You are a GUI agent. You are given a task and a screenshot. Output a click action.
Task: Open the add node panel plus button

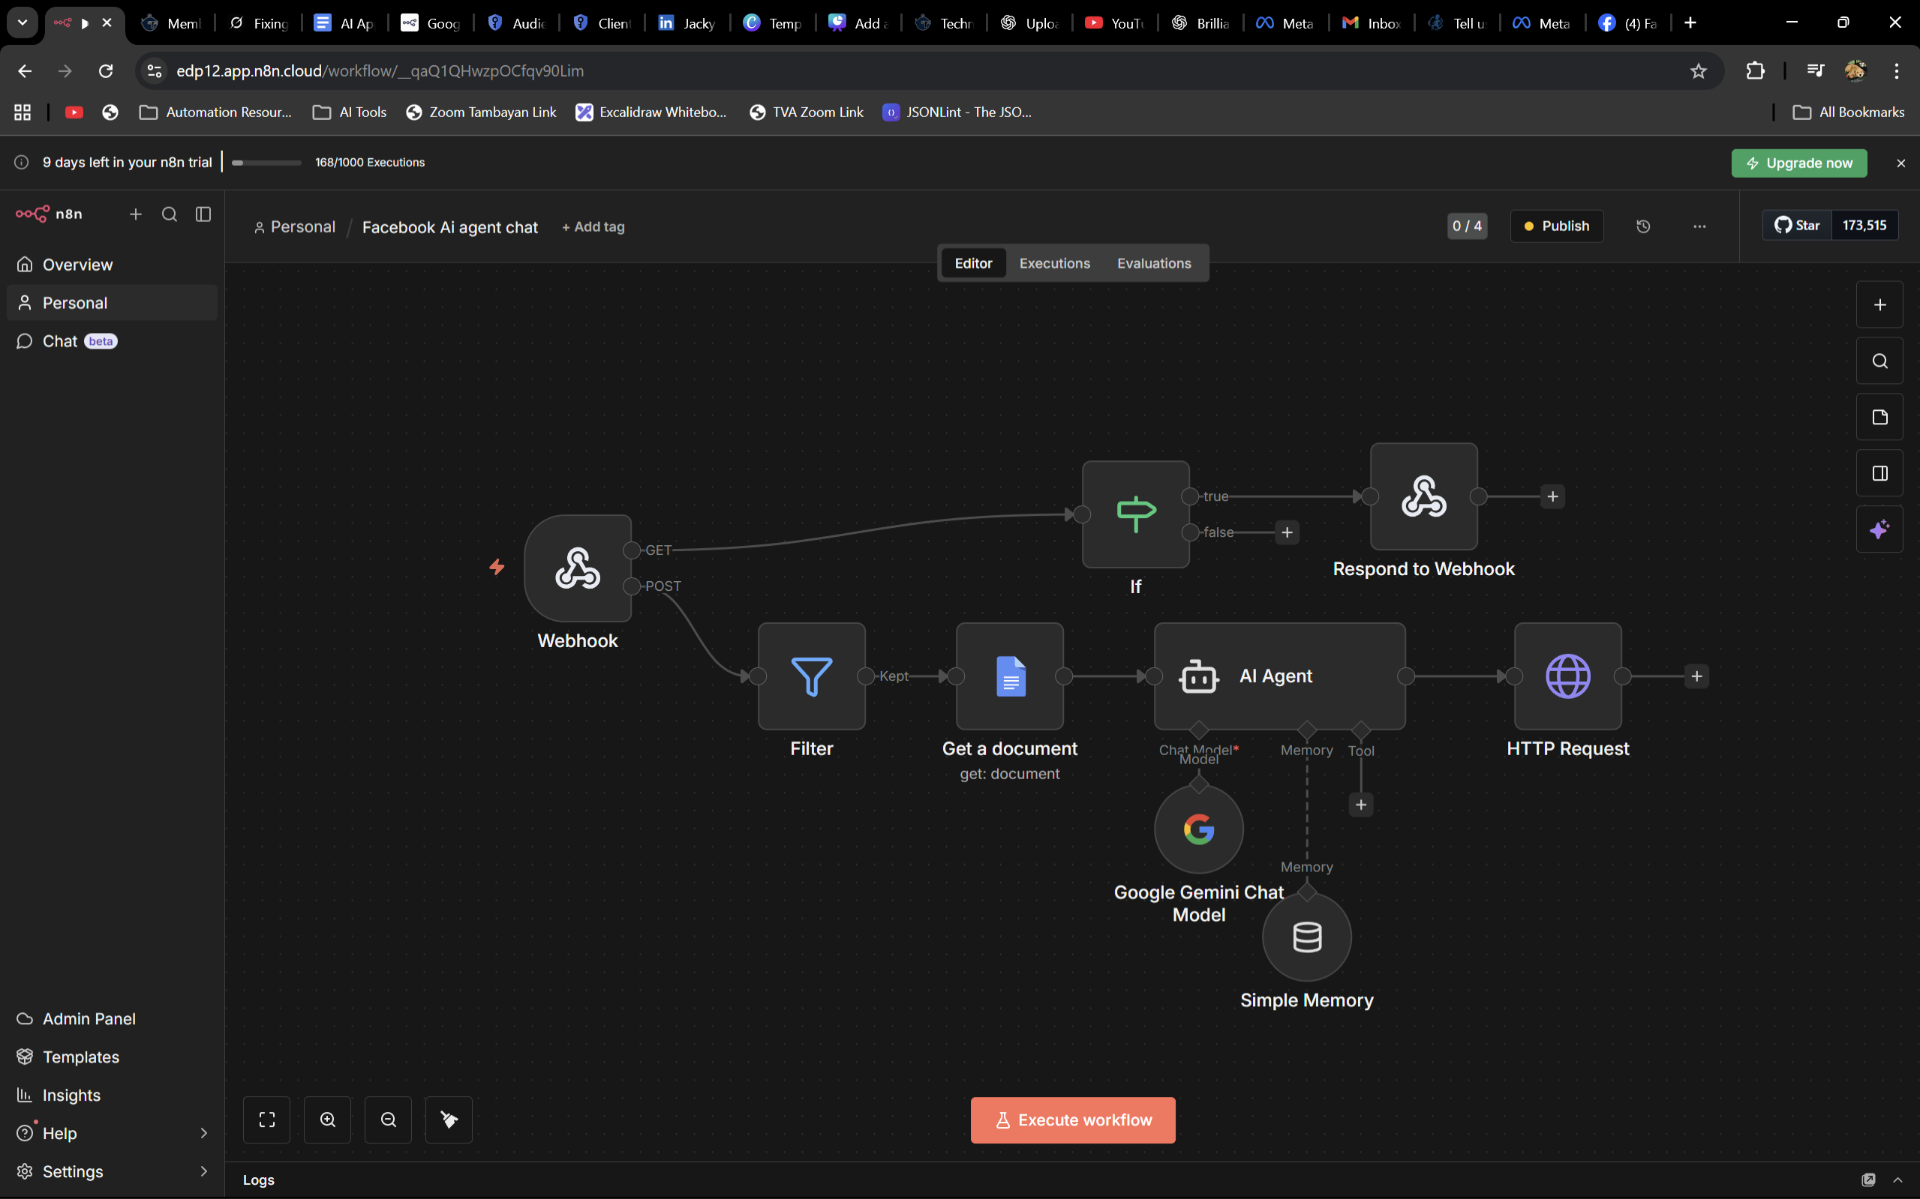point(1880,305)
